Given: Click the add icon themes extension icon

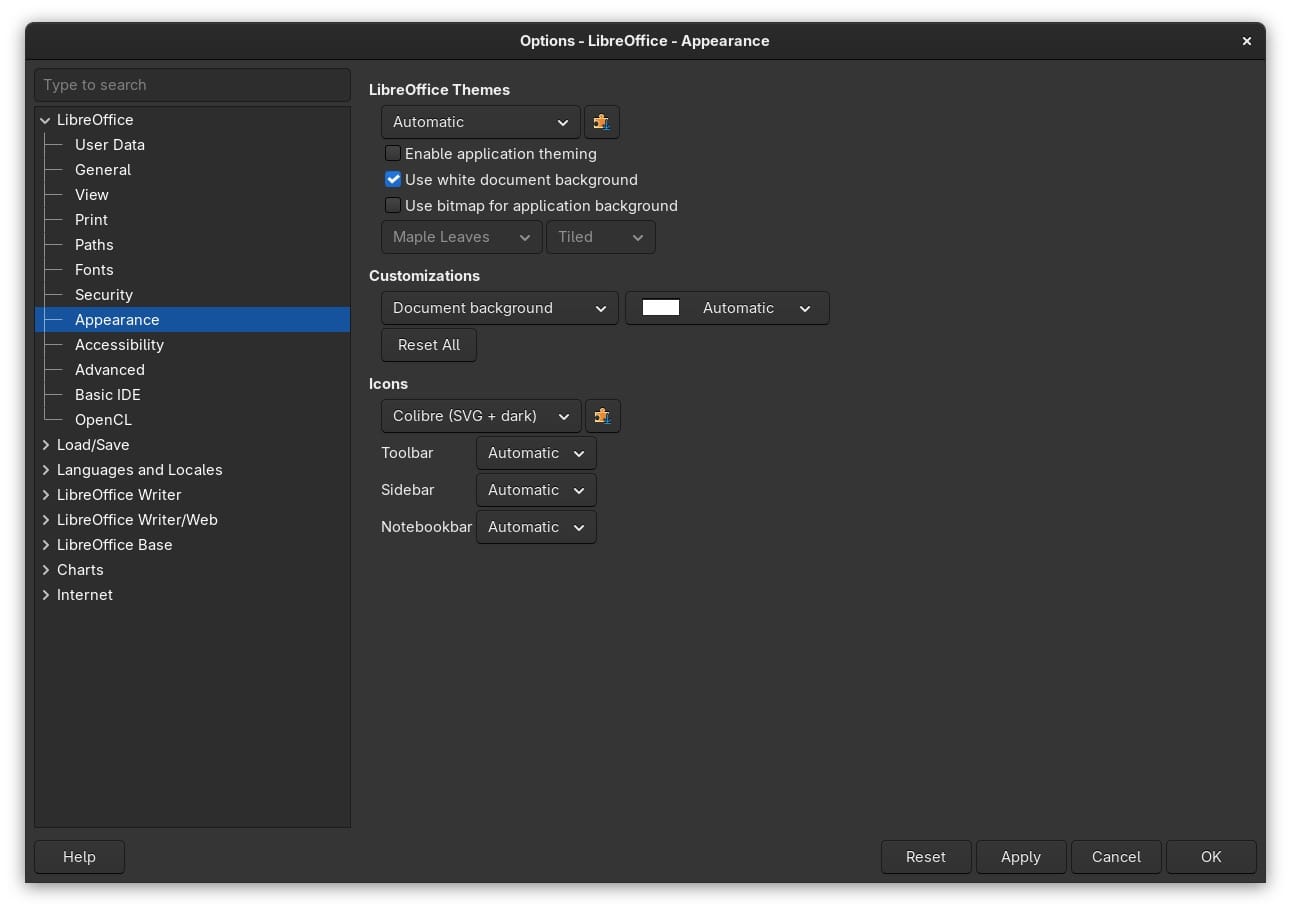Looking at the screenshot, I should click(602, 416).
